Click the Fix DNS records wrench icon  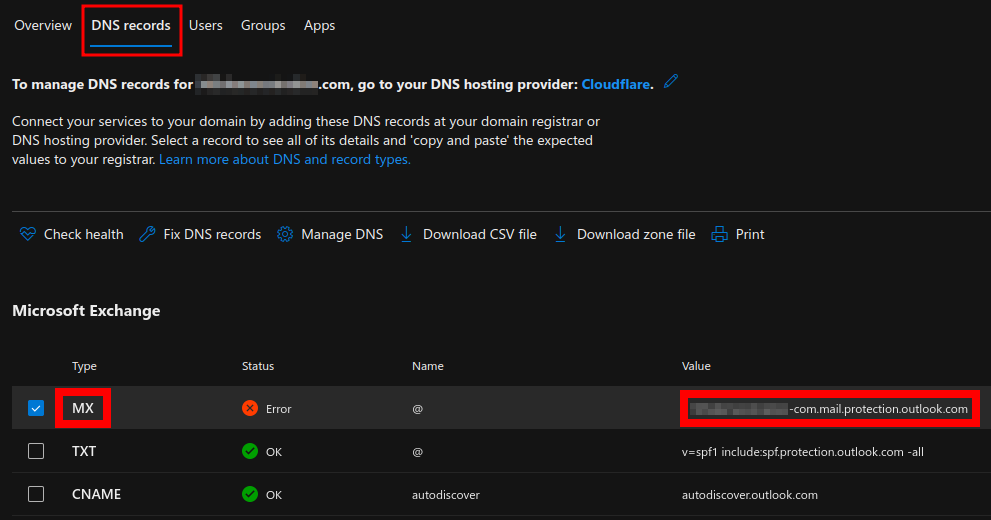click(147, 234)
